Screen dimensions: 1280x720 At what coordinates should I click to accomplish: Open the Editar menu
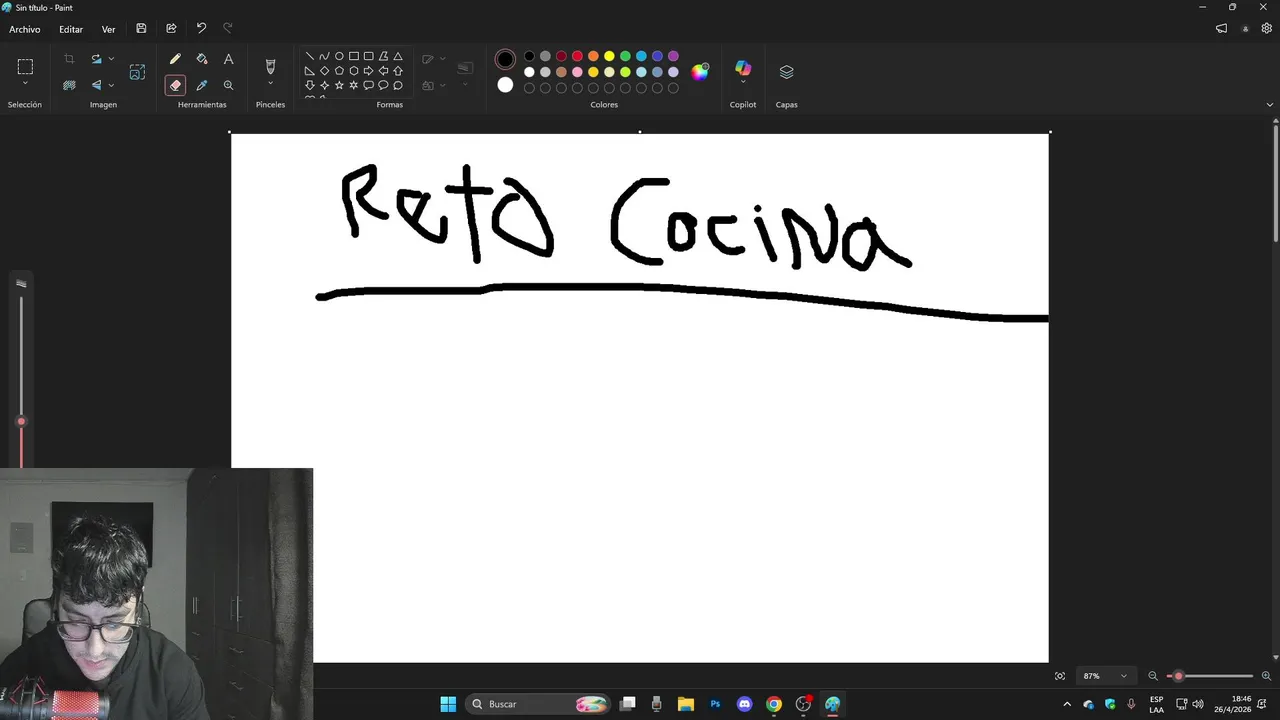(71, 29)
